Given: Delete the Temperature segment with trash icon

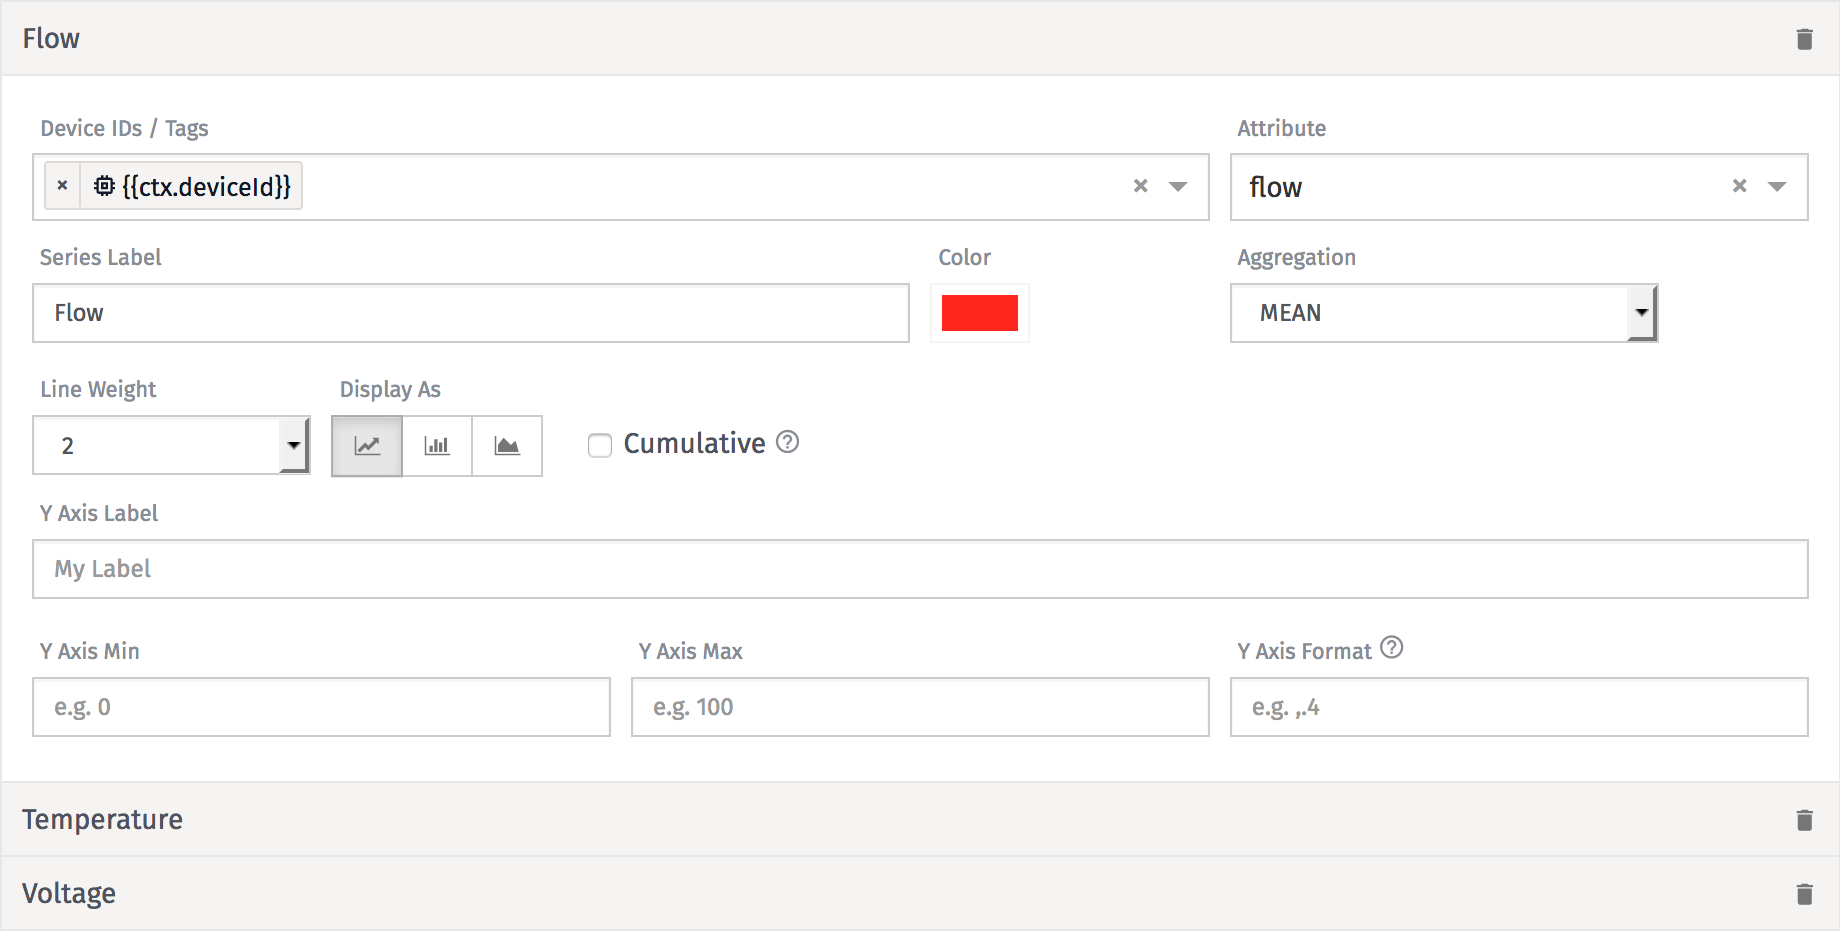Looking at the screenshot, I should (x=1804, y=820).
